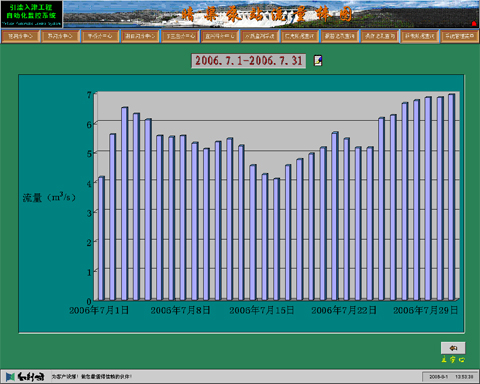480x384 pixels.
Task: Open the second brown navigation menu button
Action: 60,36
